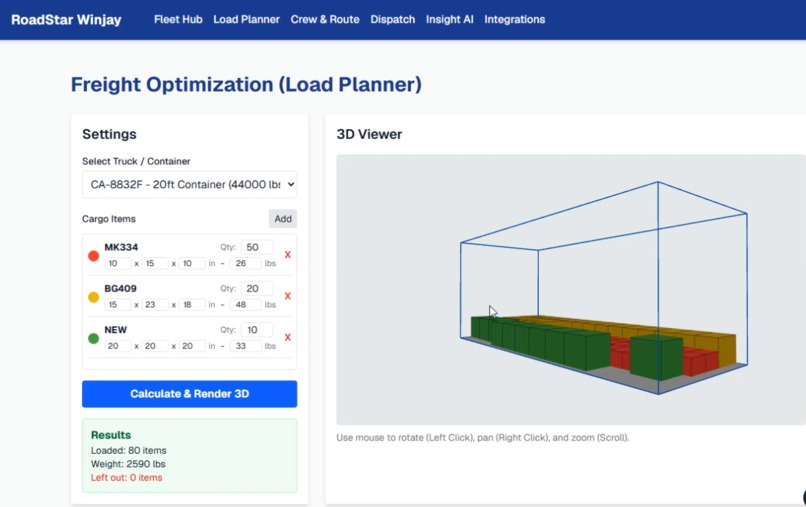Delete the NEW cargo item
The width and height of the screenshot is (806, 507).
click(287, 337)
